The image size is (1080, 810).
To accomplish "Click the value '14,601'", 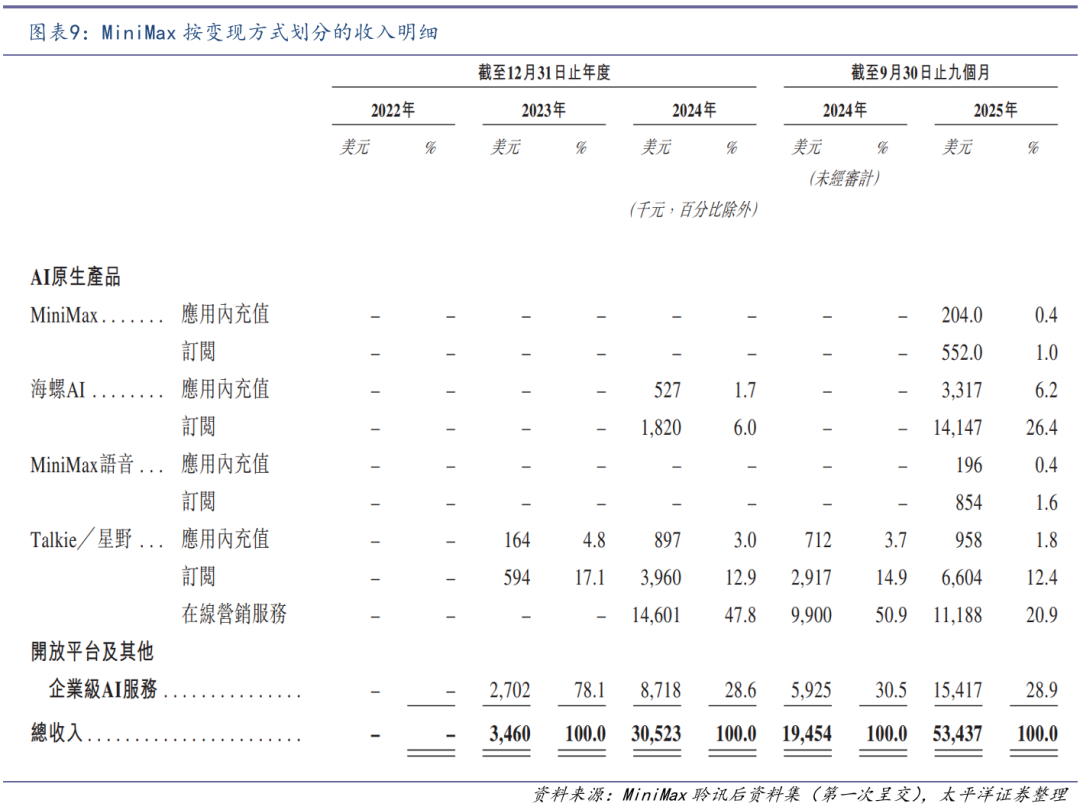I will click(656, 615).
